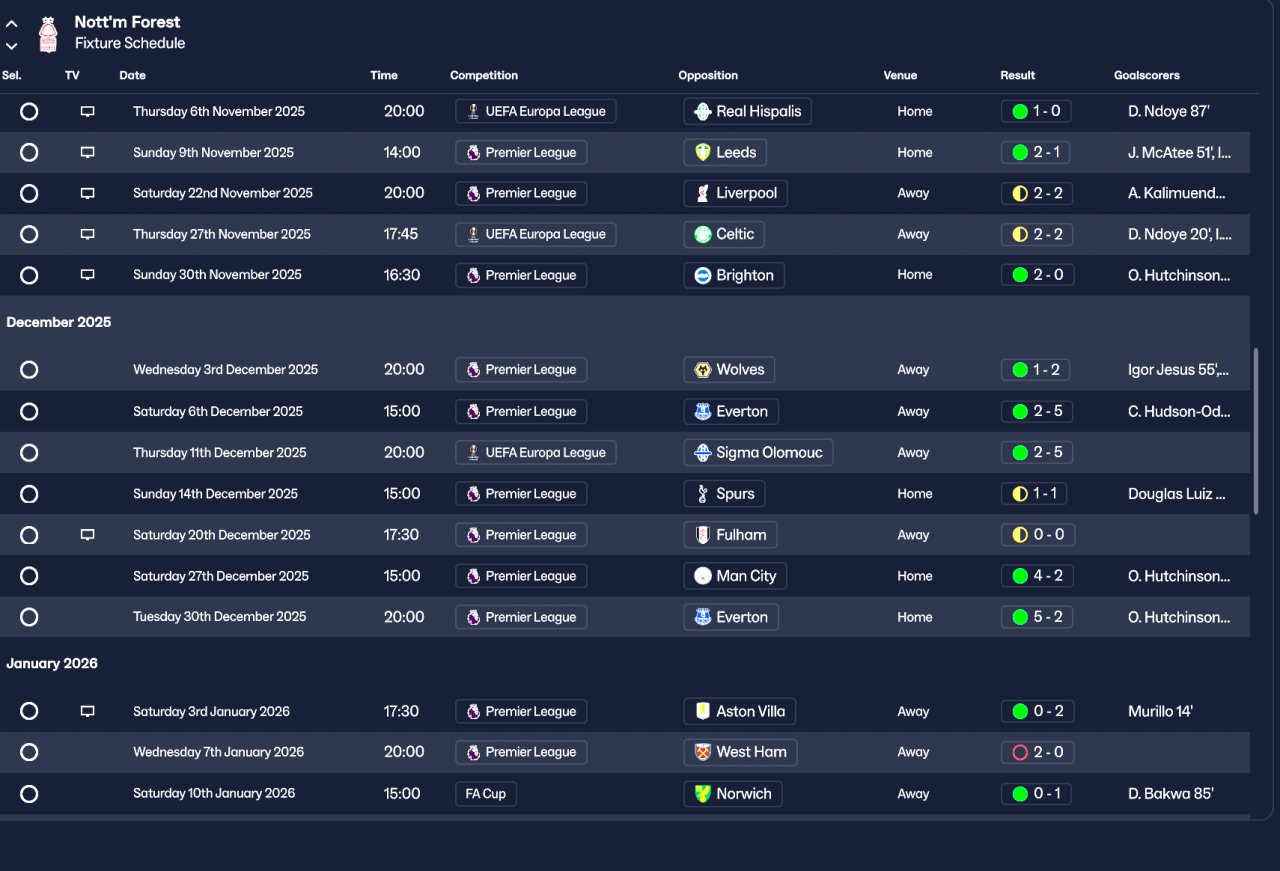Click the TV icon for the Aston Villa match

point(87,712)
